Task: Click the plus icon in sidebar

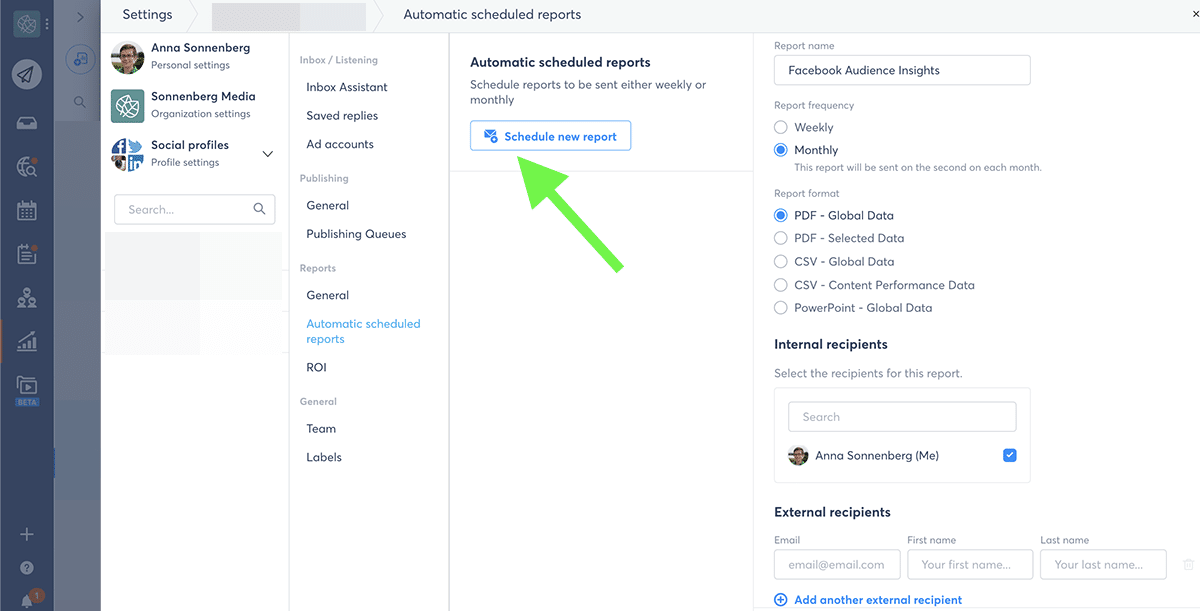Action: [27, 534]
